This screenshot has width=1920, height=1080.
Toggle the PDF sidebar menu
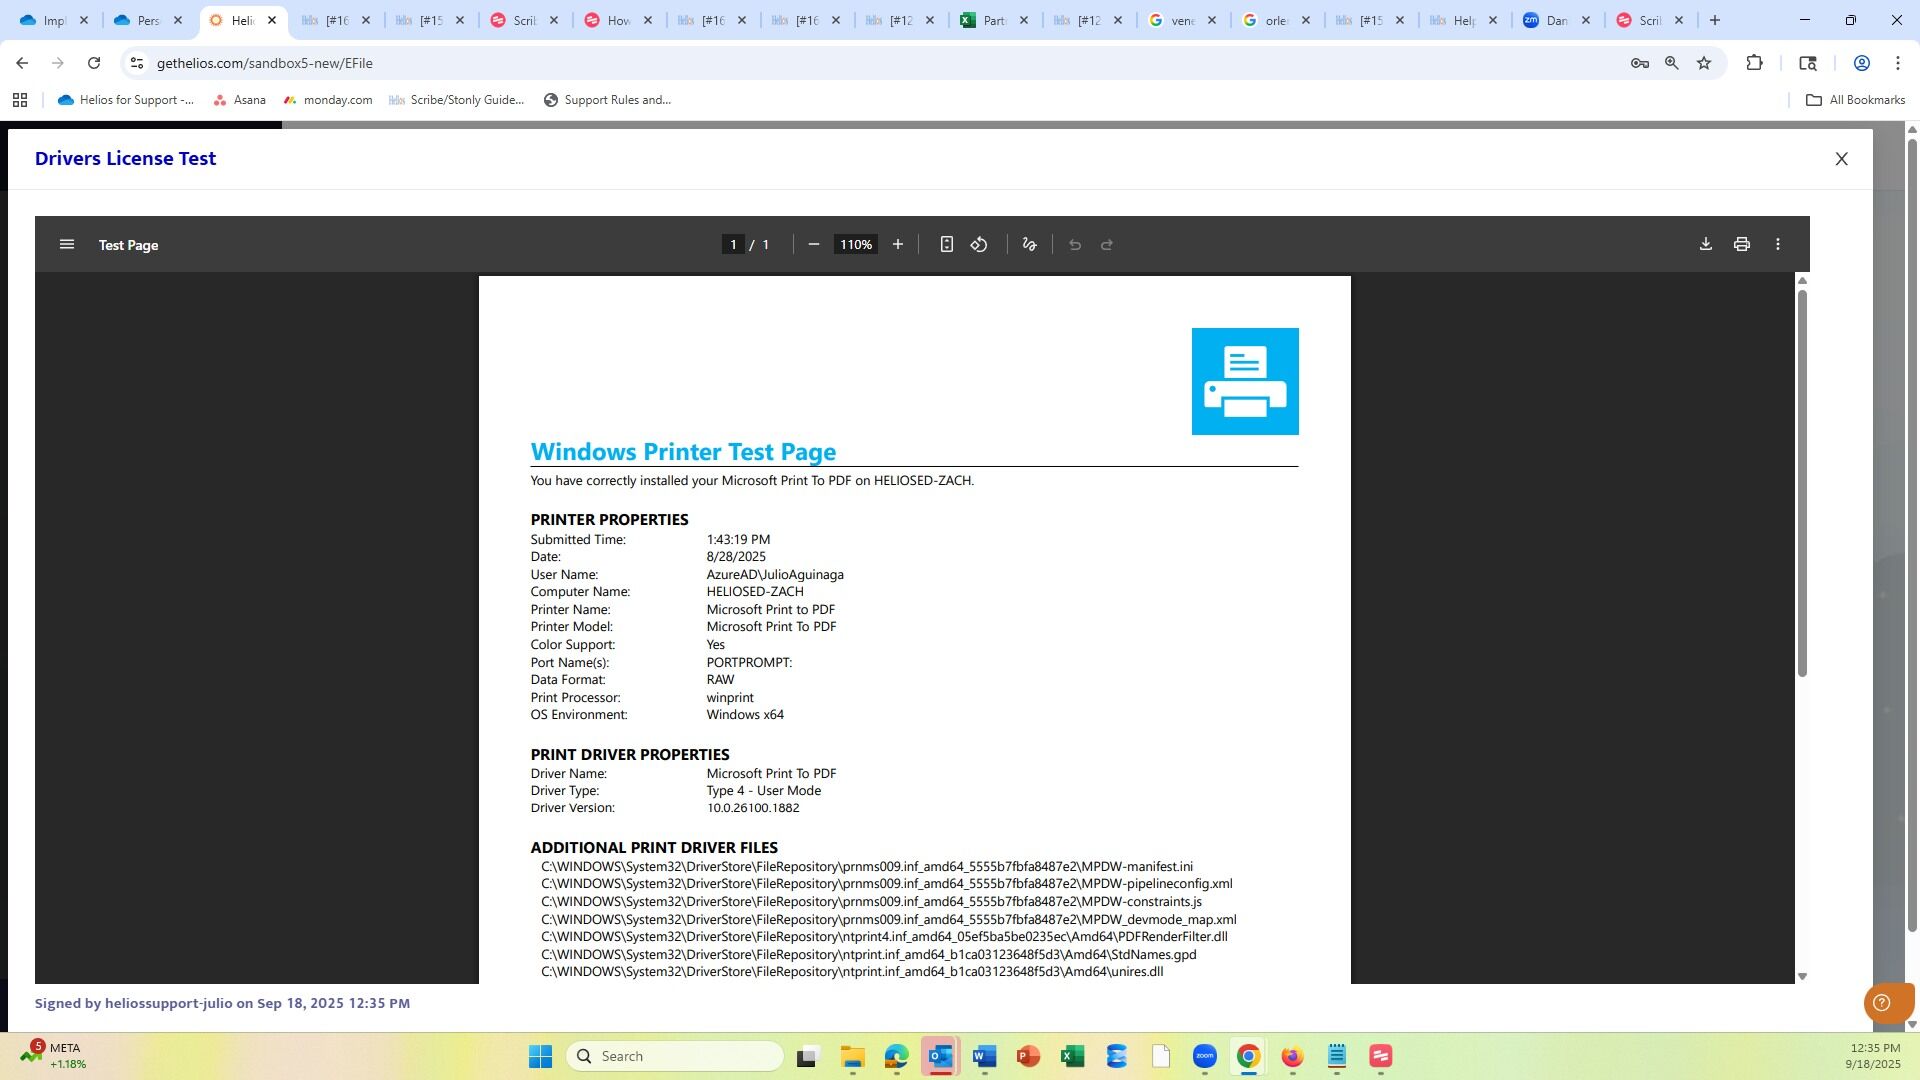point(67,245)
